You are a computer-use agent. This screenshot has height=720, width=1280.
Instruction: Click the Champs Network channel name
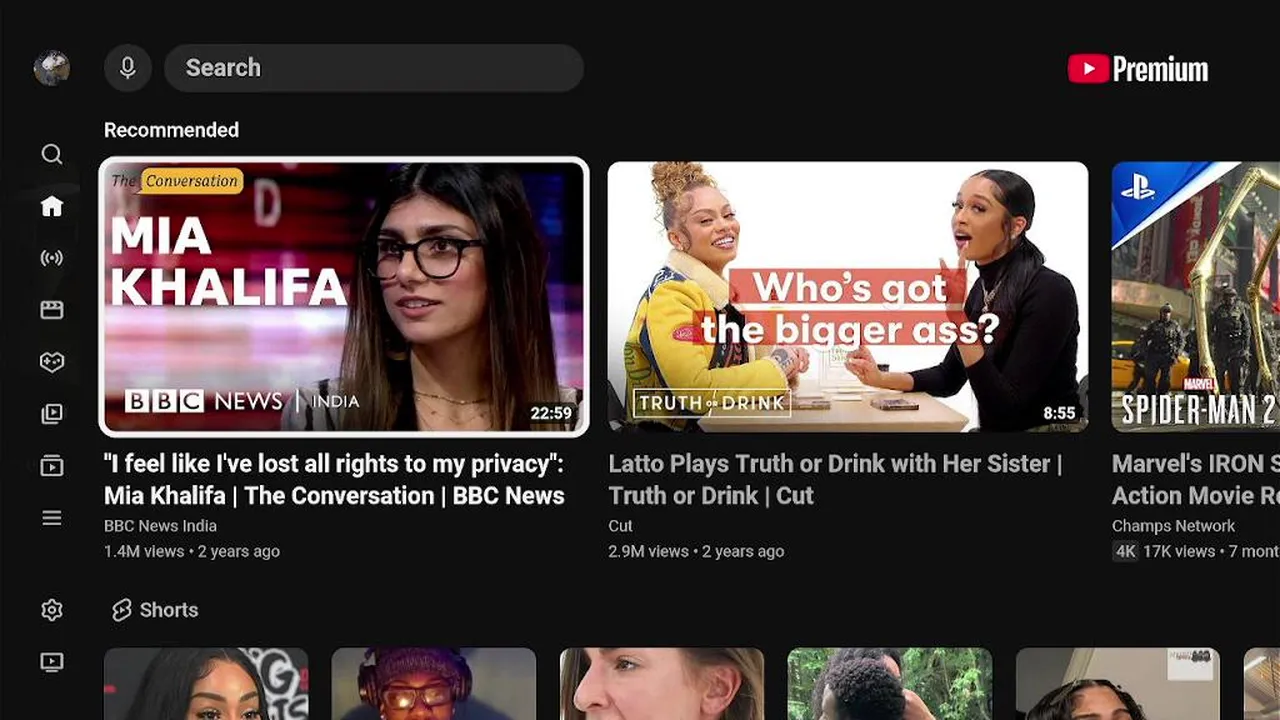tap(1173, 526)
